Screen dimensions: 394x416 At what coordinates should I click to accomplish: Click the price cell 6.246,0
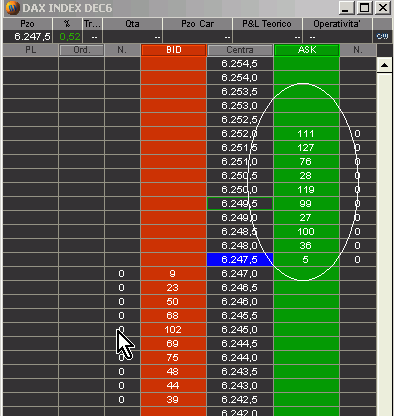(240, 302)
